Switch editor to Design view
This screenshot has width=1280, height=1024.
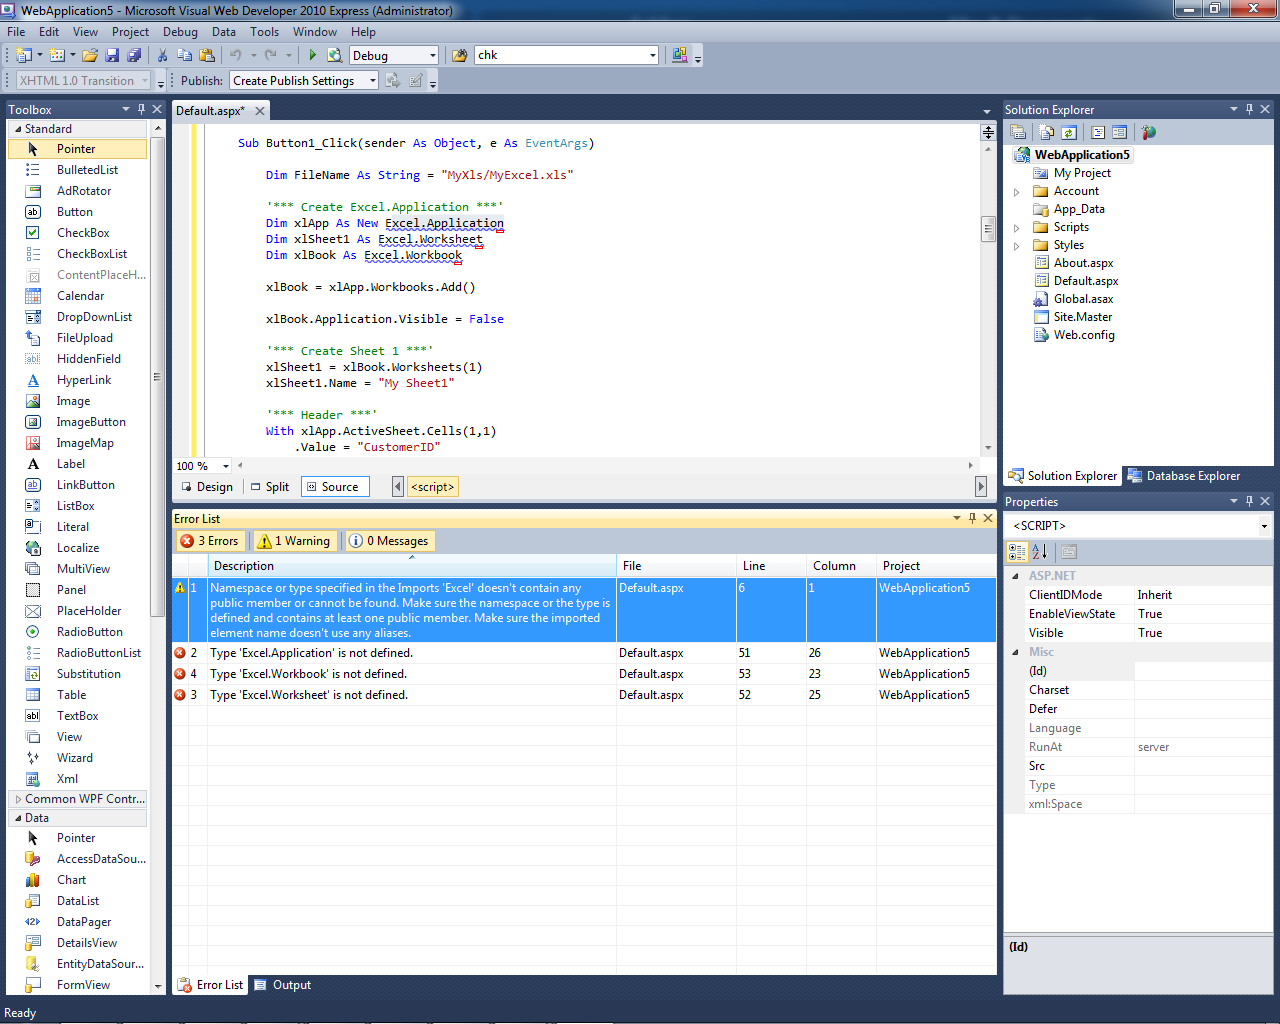(207, 487)
